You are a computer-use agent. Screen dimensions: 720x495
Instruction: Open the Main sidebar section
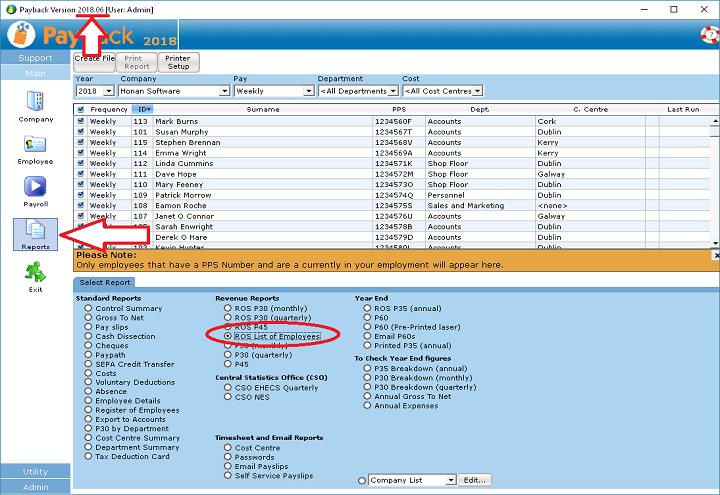[x=35, y=73]
